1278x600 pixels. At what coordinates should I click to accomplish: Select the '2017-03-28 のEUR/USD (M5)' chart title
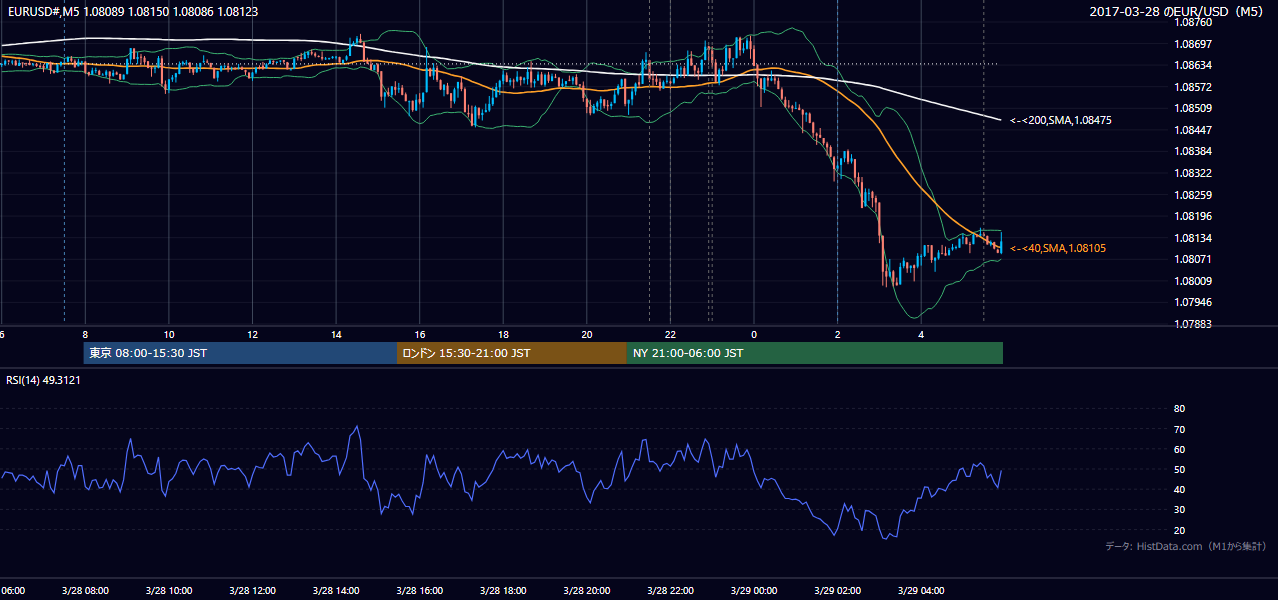point(1178,12)
